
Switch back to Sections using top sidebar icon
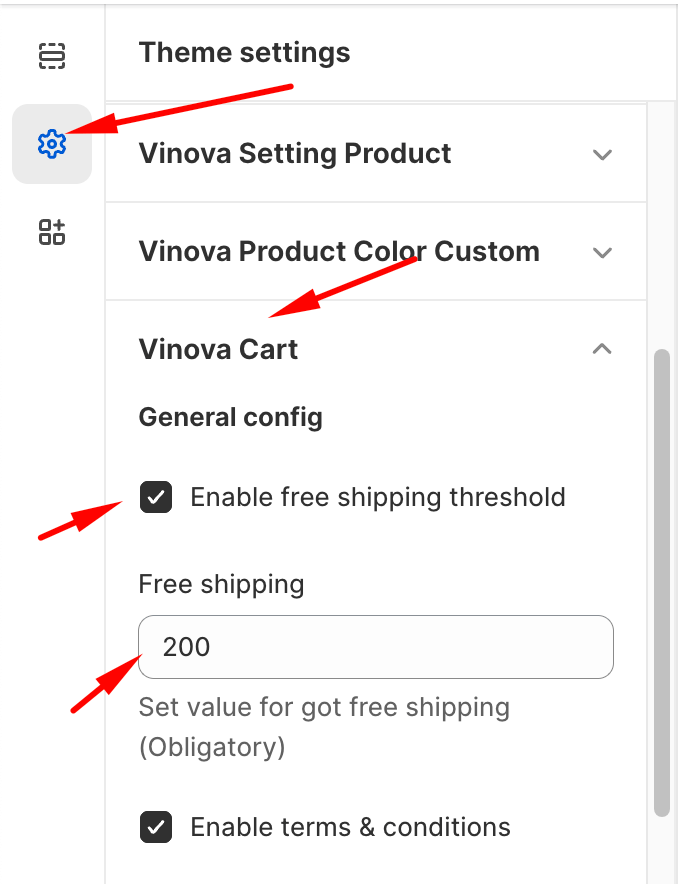[52, 56]
